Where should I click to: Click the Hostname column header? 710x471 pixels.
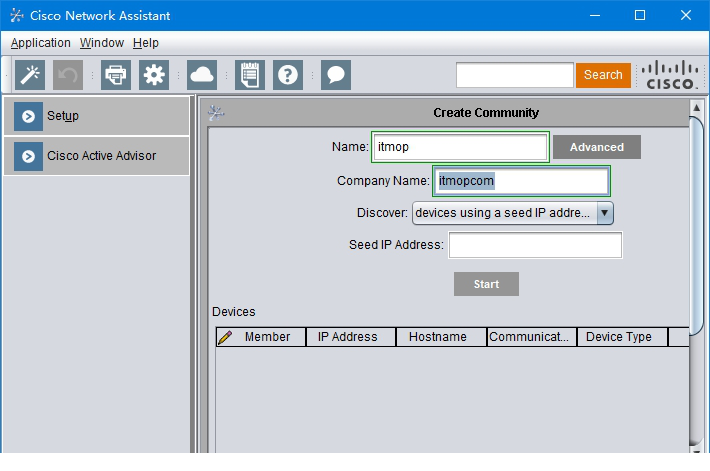[441, 337]
